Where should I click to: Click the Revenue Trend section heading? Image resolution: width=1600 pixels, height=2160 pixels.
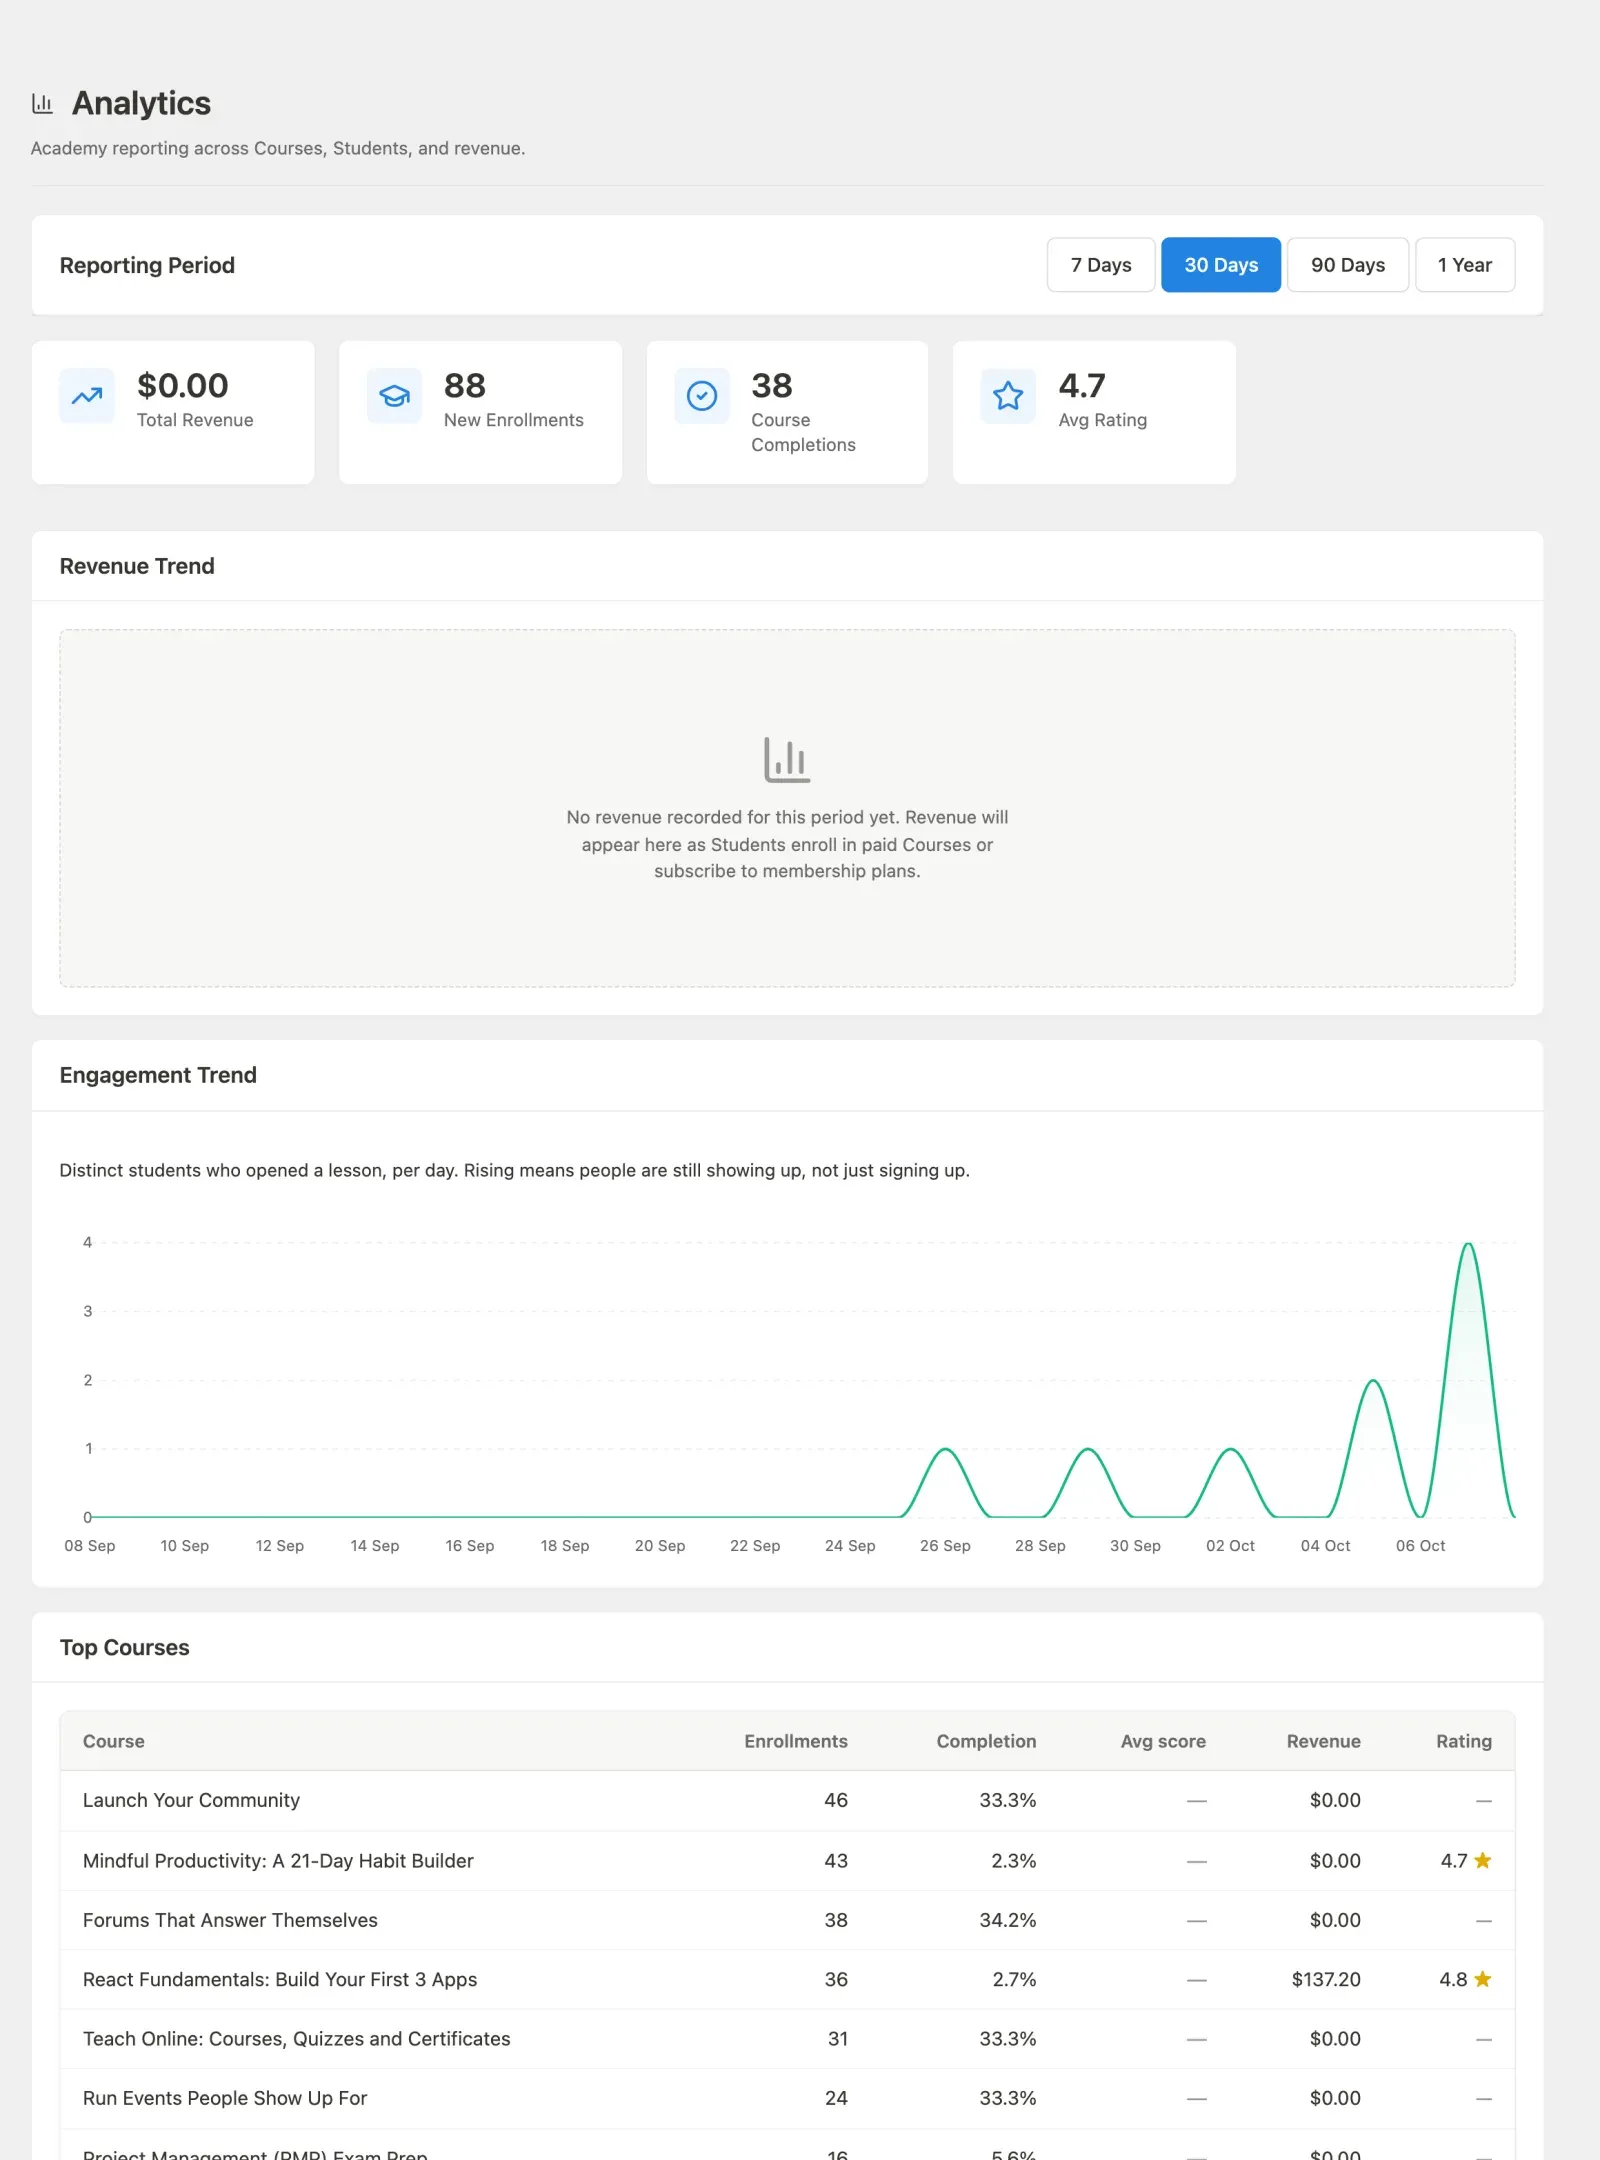pyautogui.click(x=137, y=566)
